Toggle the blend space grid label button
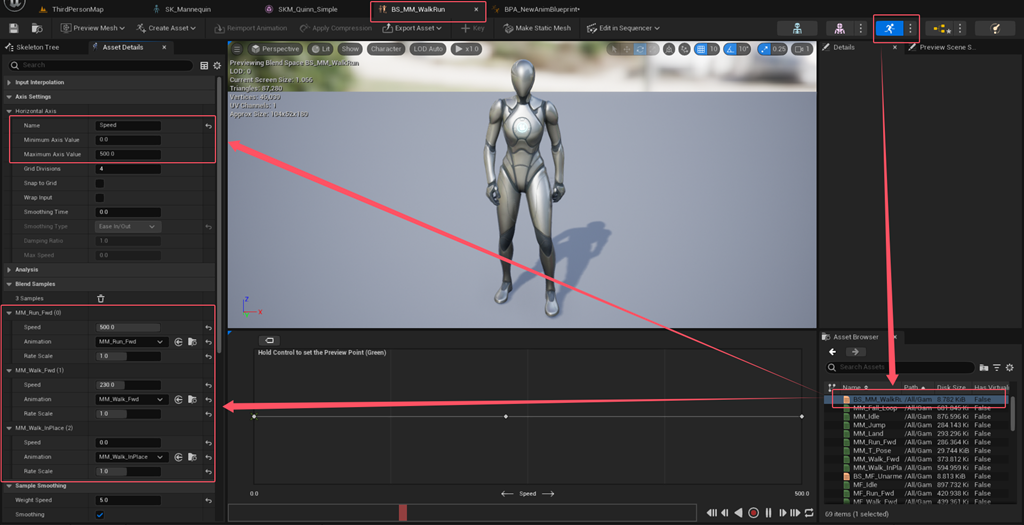1024x525 pixels. click(269, 340)
